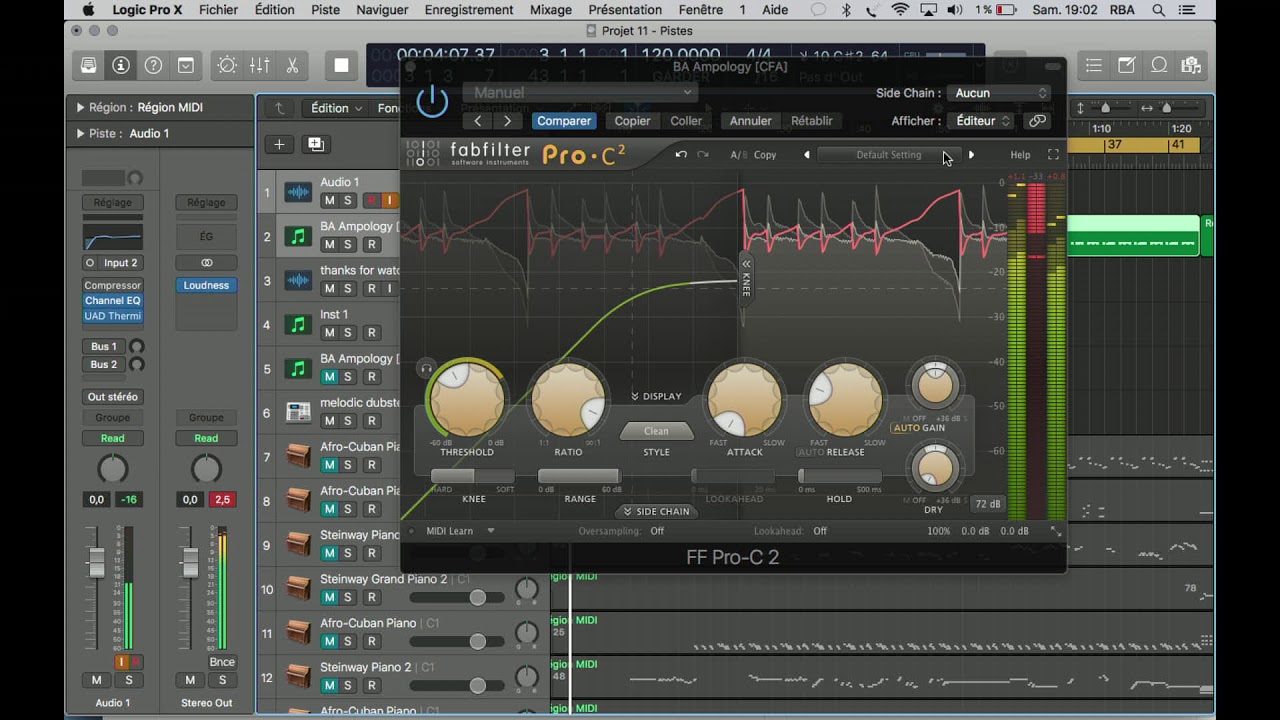
Task: Expand the Piste Audio 1 triangle
Action: click(80, 133)
